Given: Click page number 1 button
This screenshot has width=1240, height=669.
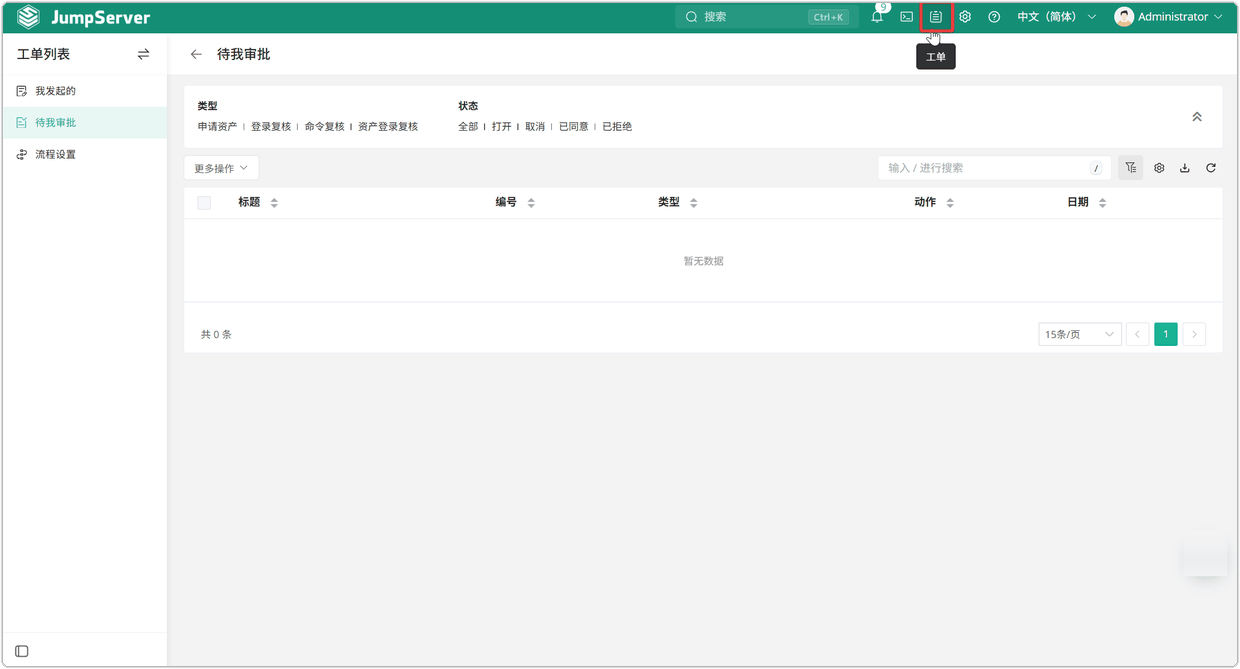Looking at the screenshot, I should click(1166, 334).
